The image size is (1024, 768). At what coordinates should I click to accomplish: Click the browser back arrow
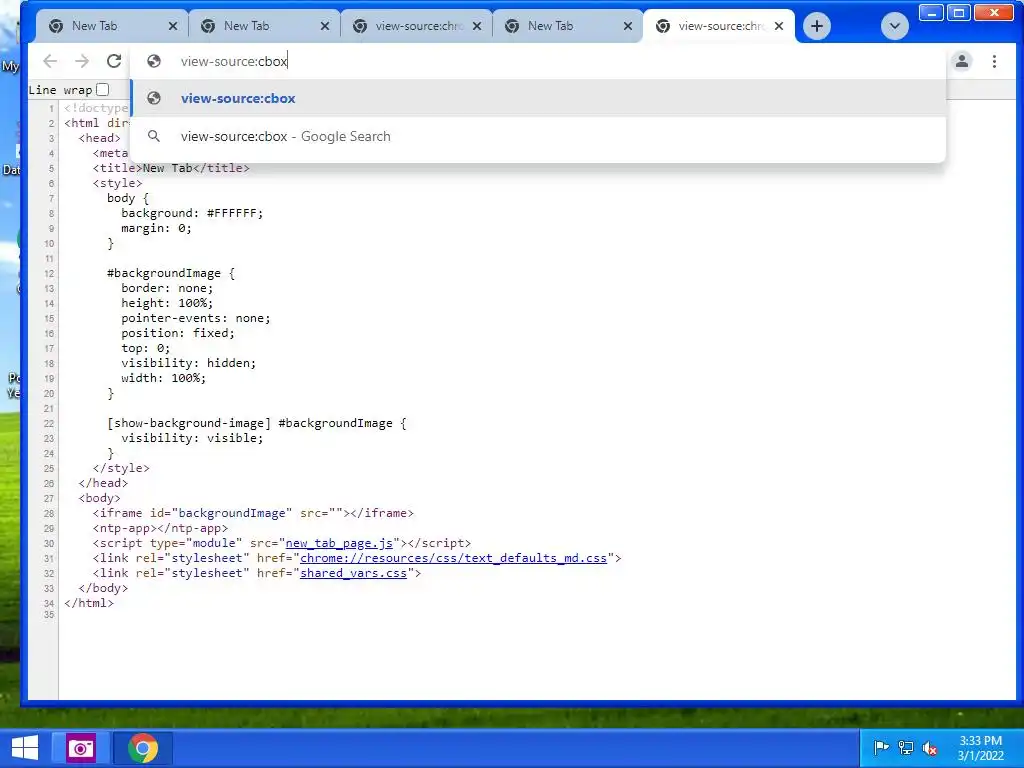coord(50,61)
